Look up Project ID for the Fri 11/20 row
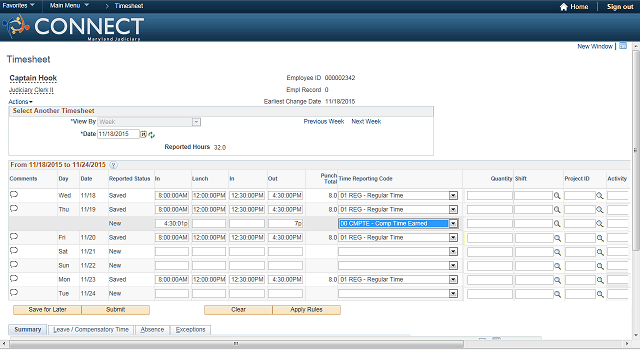The image size is (640, 360). [x=600, y=238]
